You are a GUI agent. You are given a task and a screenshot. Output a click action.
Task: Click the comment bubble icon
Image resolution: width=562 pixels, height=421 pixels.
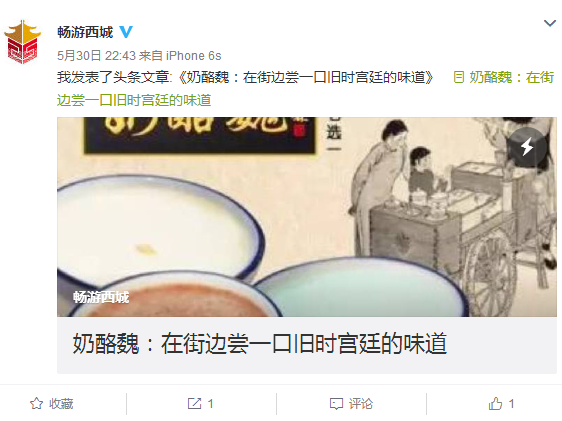tap(336, 404)
